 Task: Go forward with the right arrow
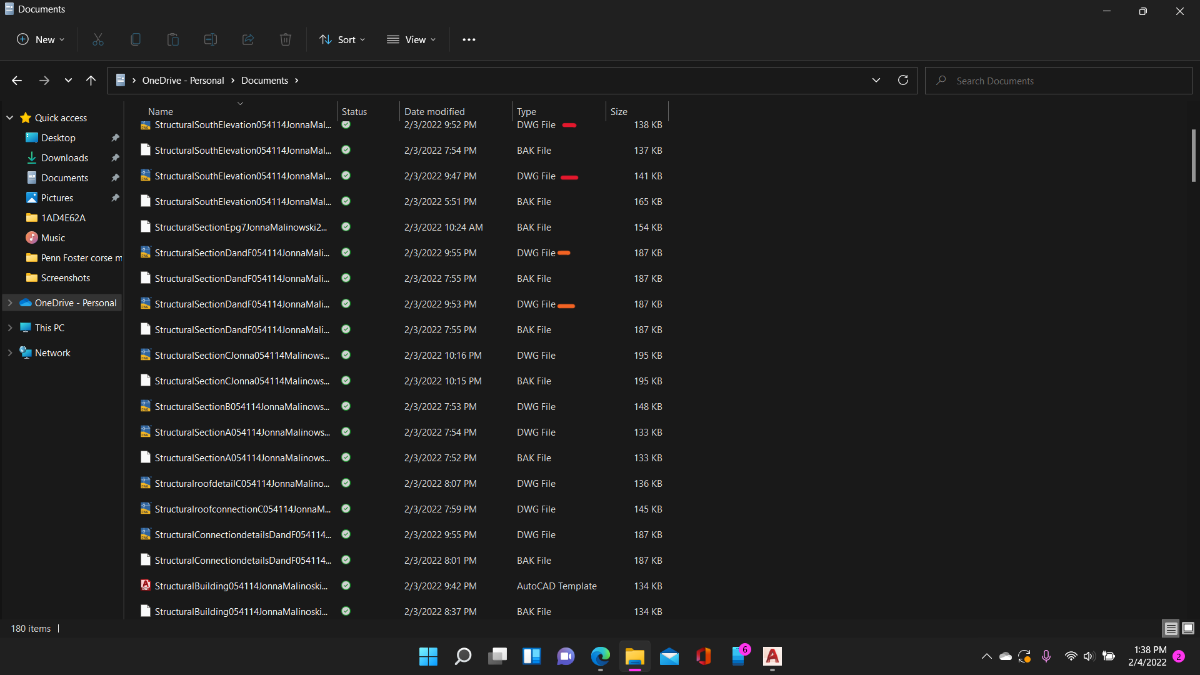click(x=43, y=80)
